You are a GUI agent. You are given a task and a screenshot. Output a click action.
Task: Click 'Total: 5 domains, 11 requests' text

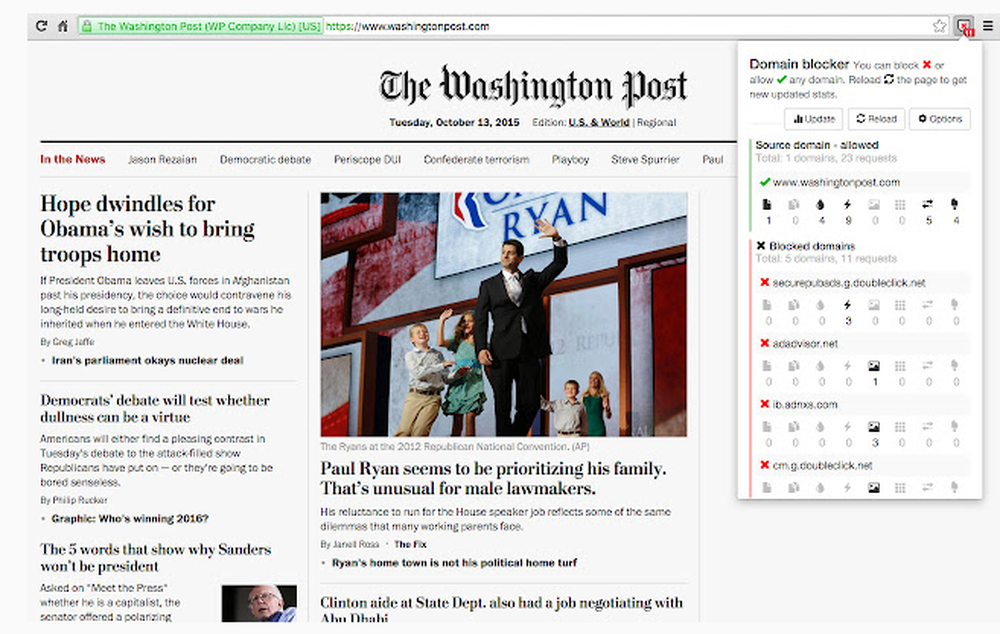coord(826,258)
